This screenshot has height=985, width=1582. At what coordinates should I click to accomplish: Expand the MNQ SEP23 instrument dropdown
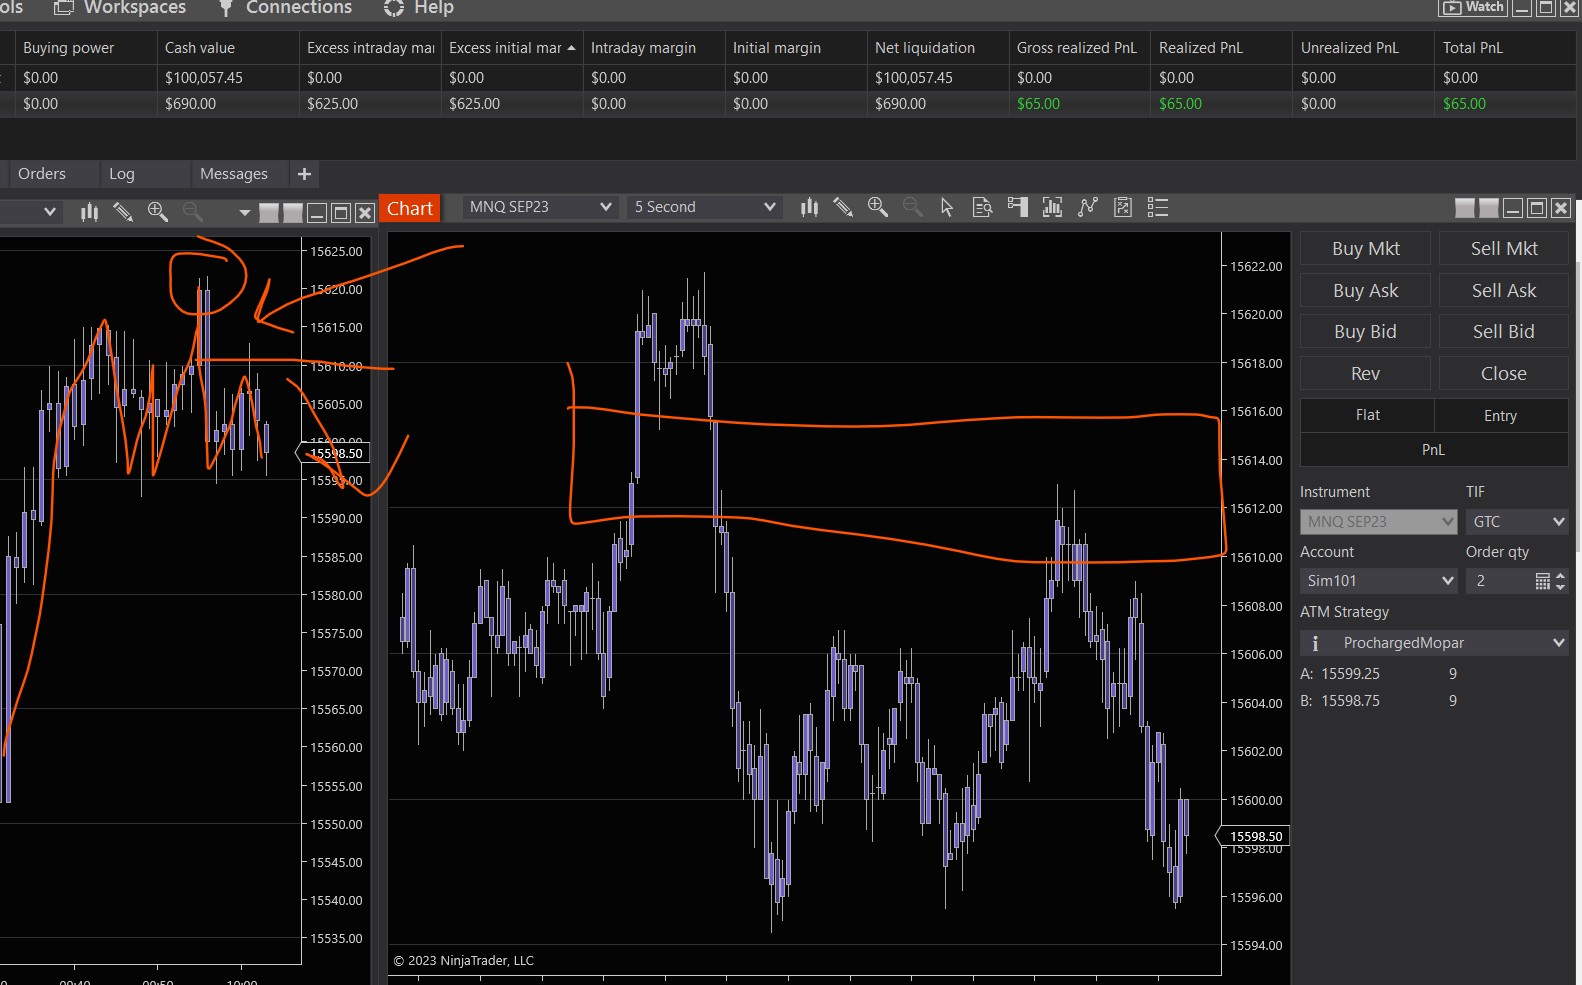[540, 207]
